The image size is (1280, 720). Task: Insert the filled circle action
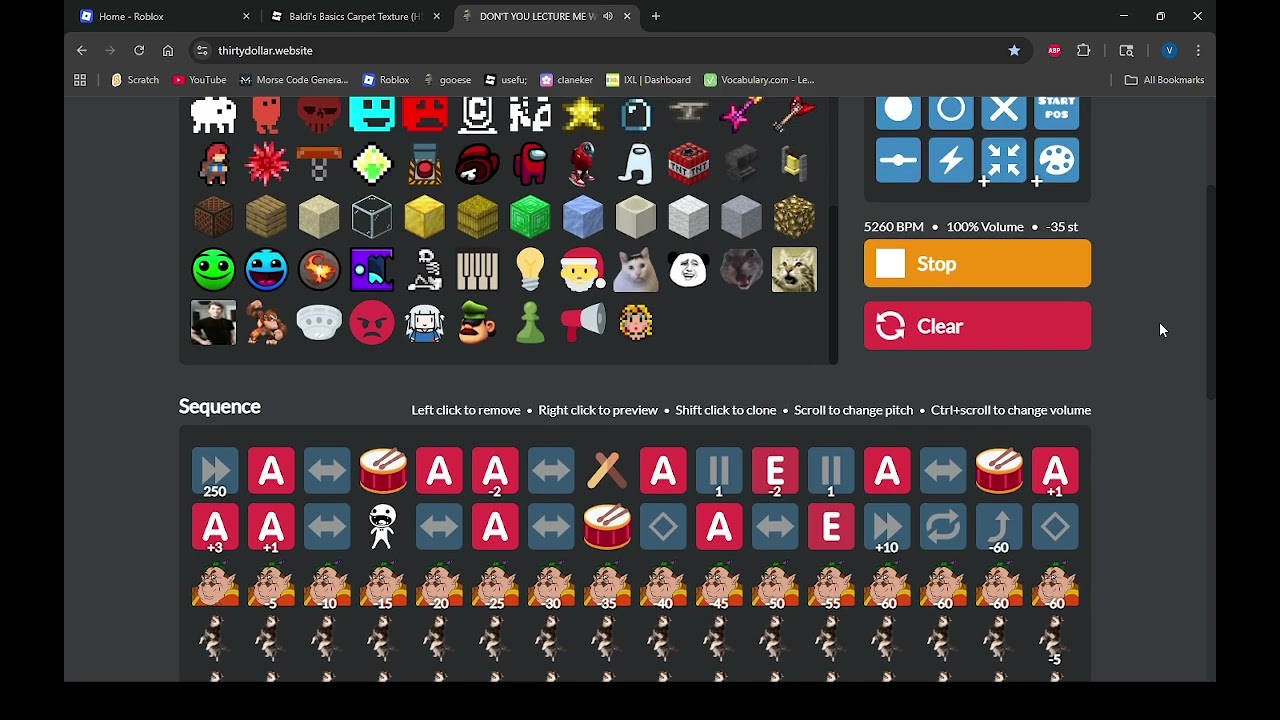[x=898, y=113]
